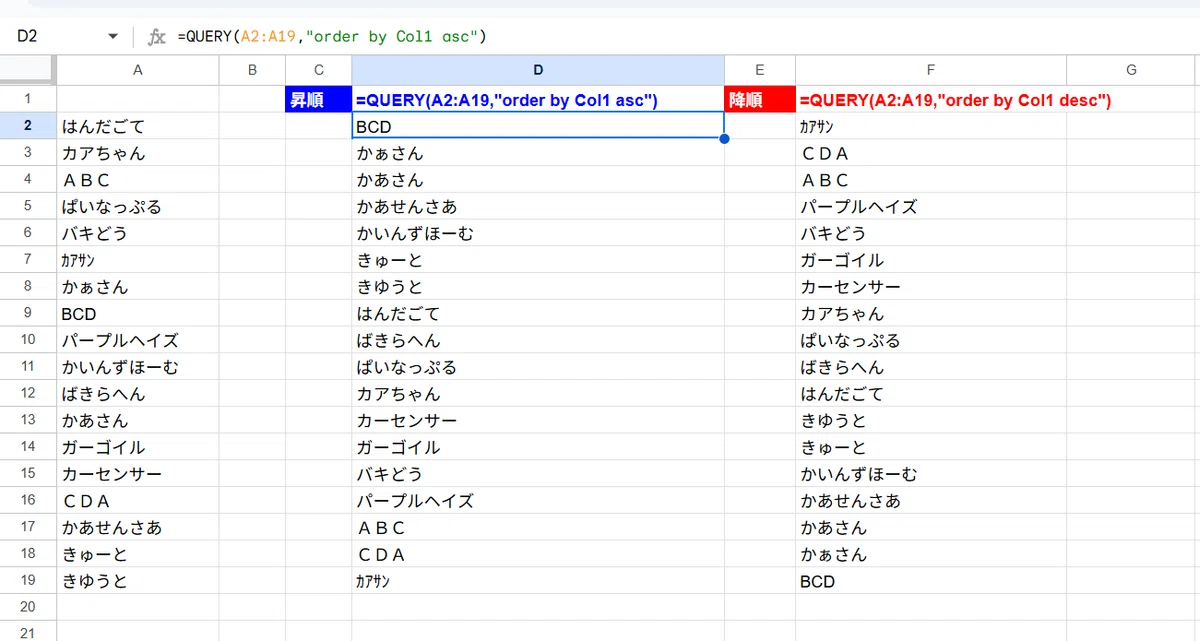Click the red 降順 cell
The width and height of the screenshot is (1200, 641).
pyautogui.click(x=760, y=99)
